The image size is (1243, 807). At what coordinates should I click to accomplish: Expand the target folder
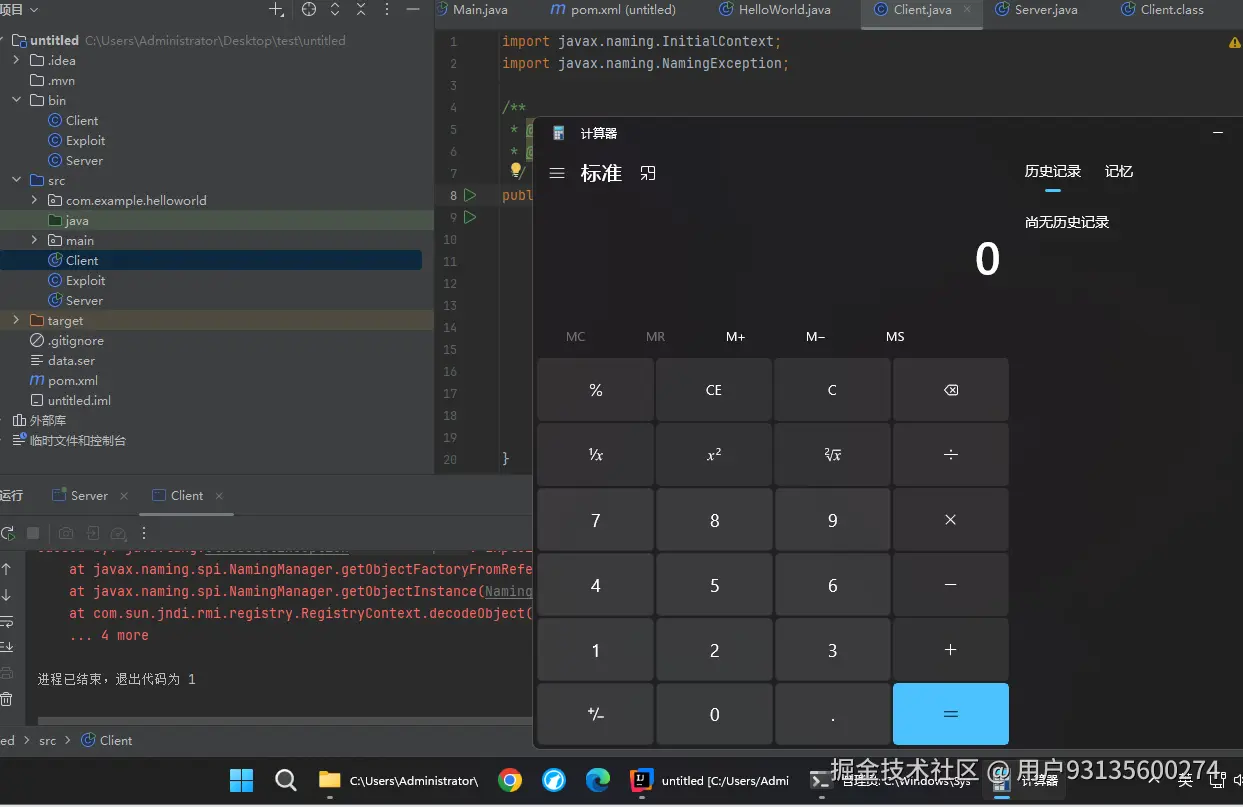coord(17,321)
